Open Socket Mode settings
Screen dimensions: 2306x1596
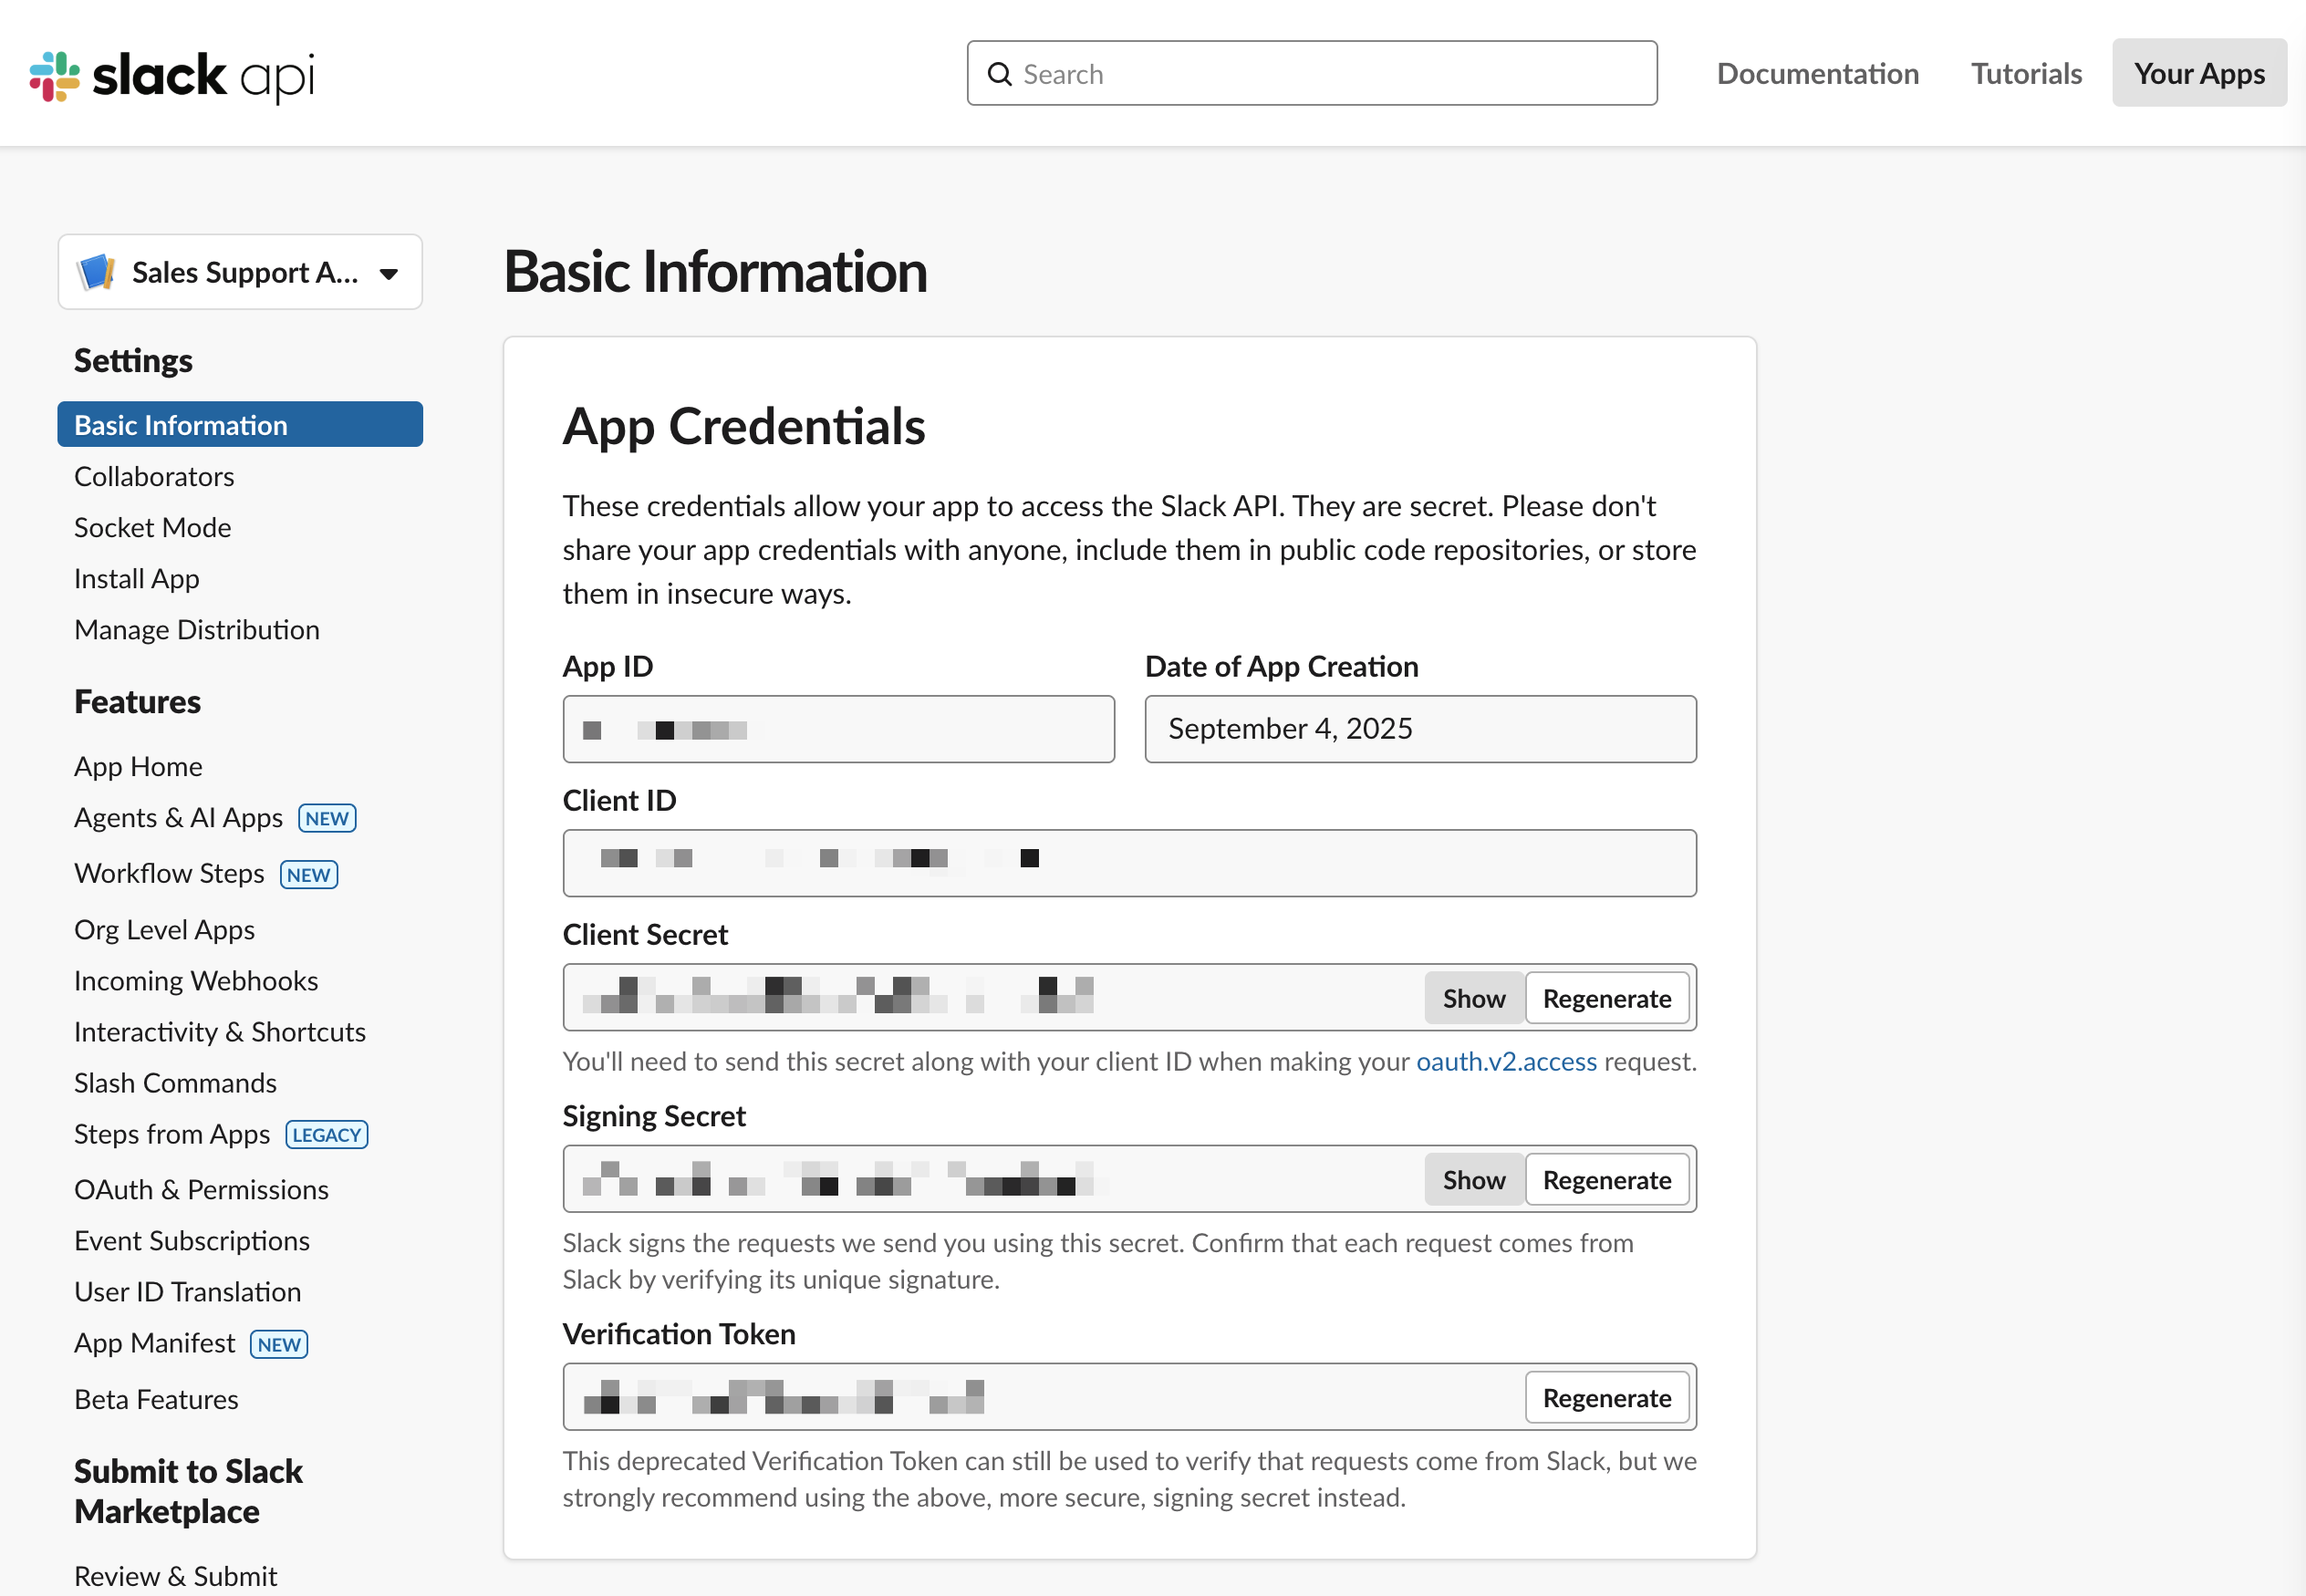click(x=152, y=527)
